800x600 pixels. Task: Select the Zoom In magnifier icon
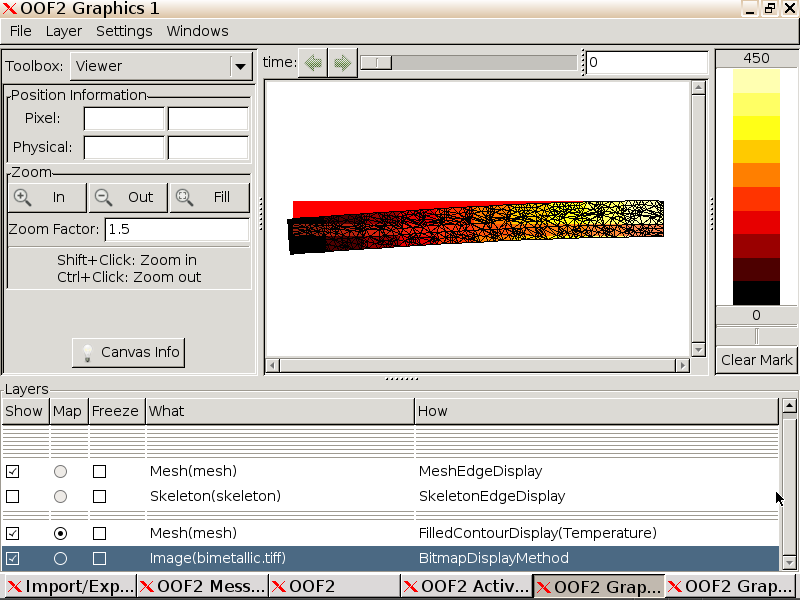click(x=23, y=197)
